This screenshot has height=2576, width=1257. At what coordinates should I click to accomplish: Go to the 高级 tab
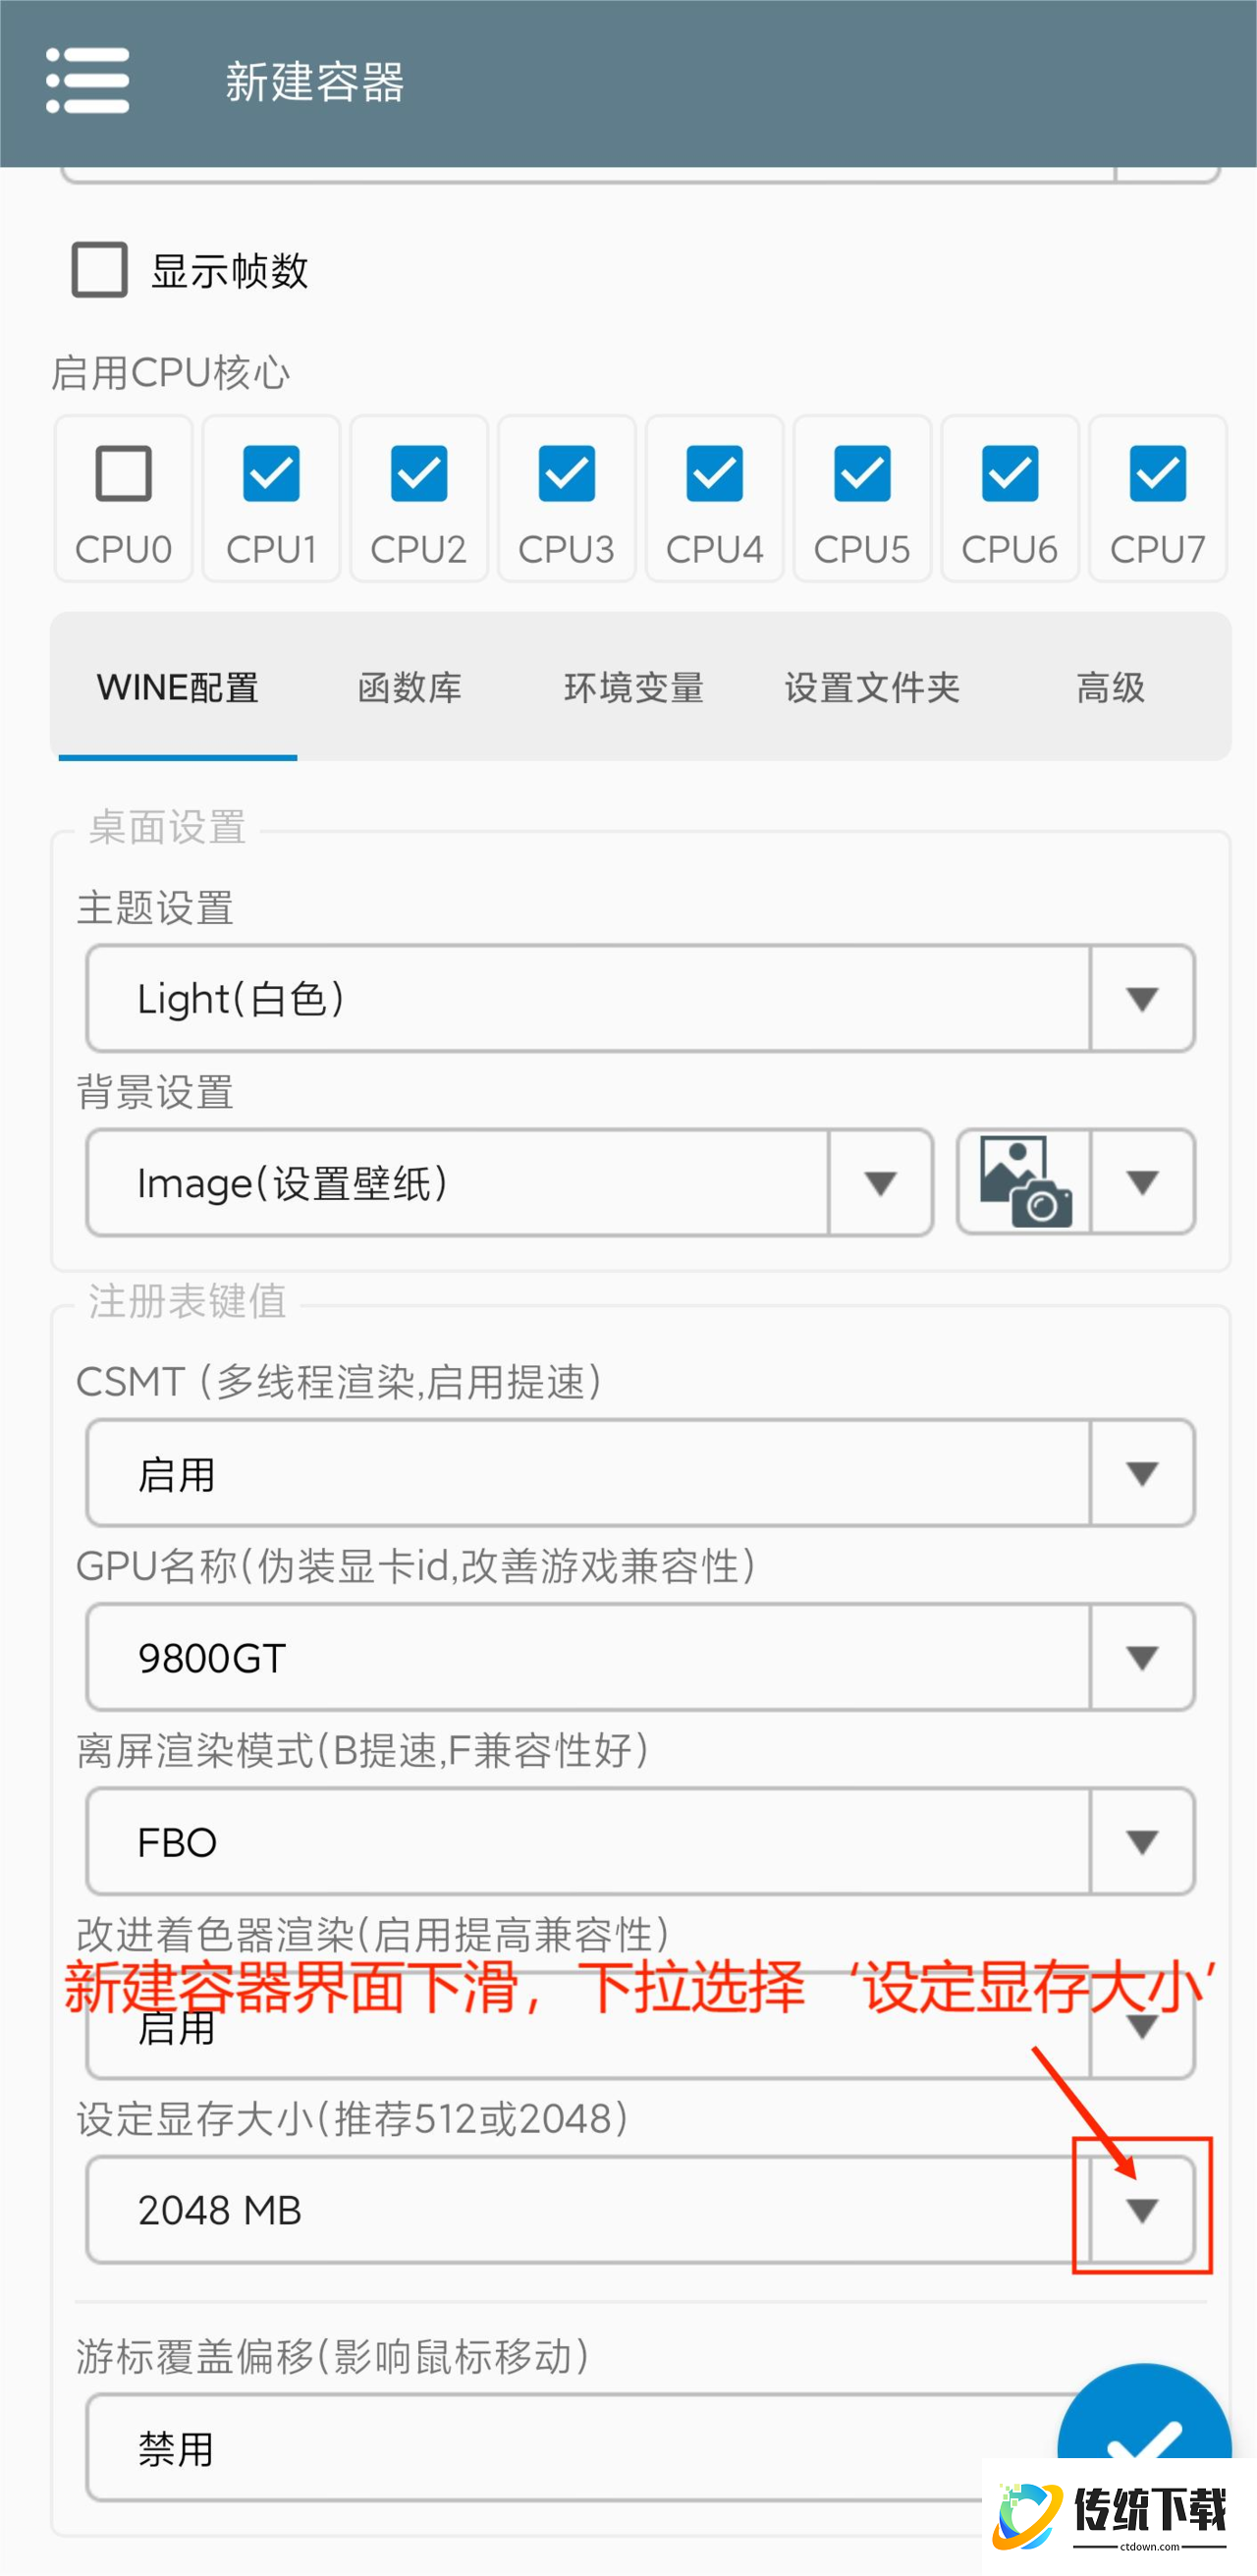[1110, 688]
